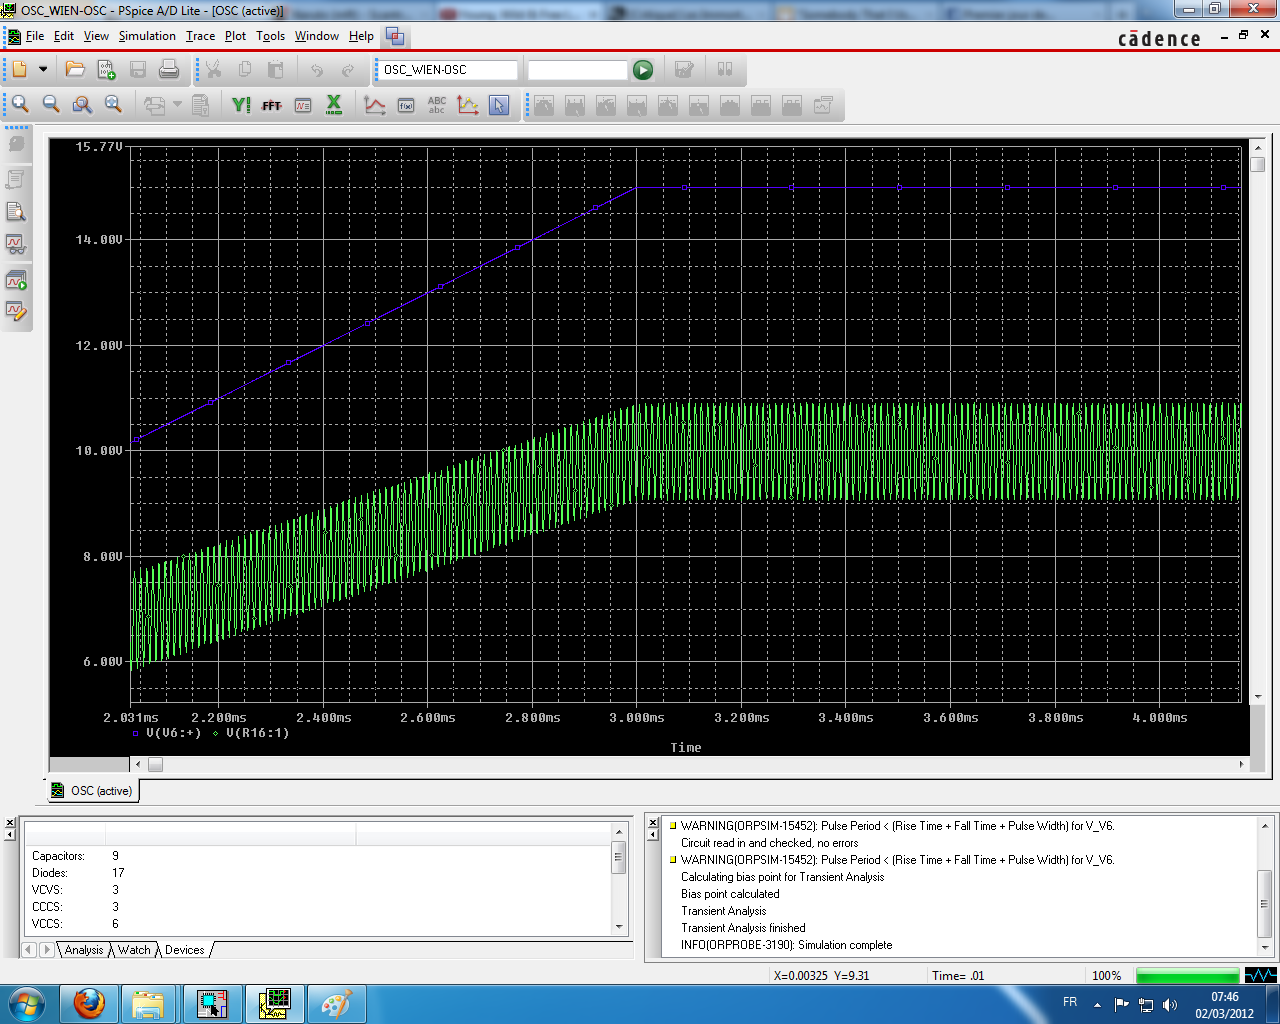Switch to the Devices tab
1280x1024 pixels.
(x=185, y=950)
